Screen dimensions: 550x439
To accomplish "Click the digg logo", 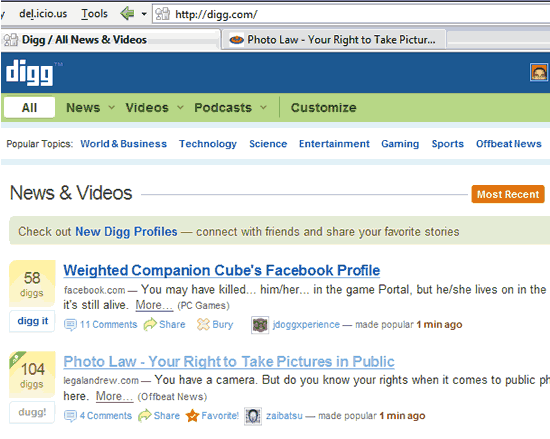I will tap(30, 73).
